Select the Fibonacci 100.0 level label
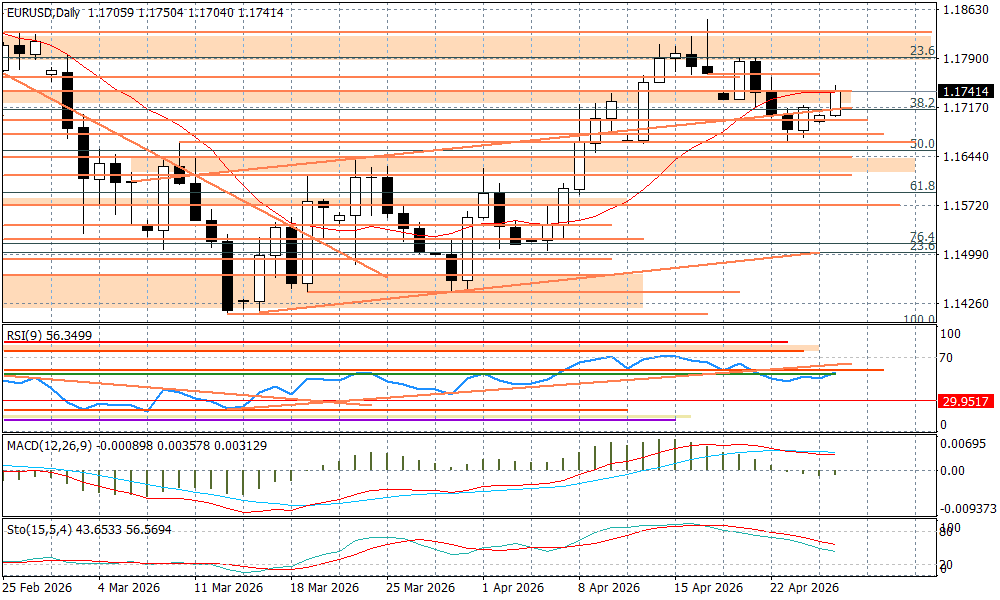 918,319
